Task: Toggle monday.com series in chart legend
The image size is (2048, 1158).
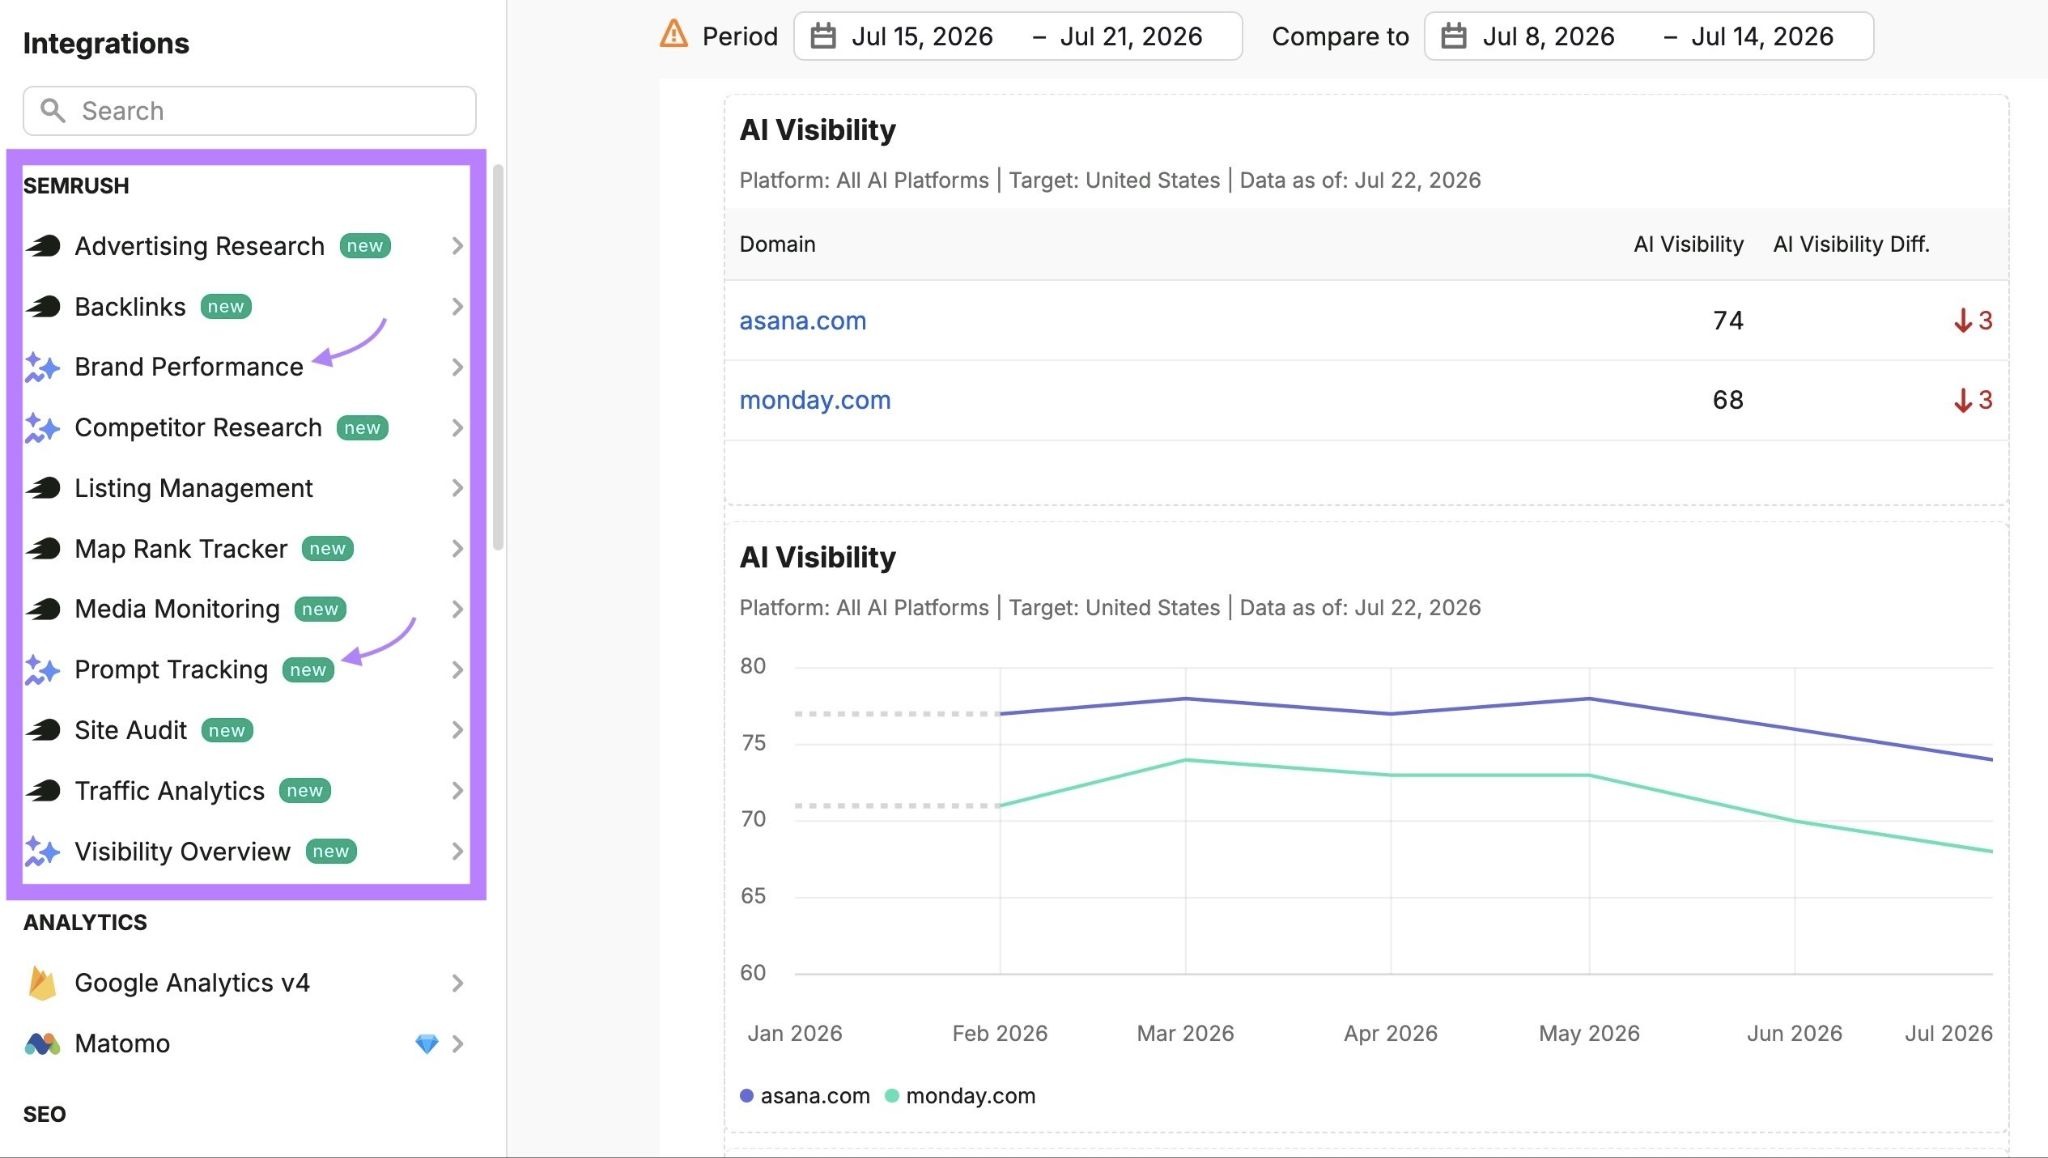Action: click(960, 1096)
